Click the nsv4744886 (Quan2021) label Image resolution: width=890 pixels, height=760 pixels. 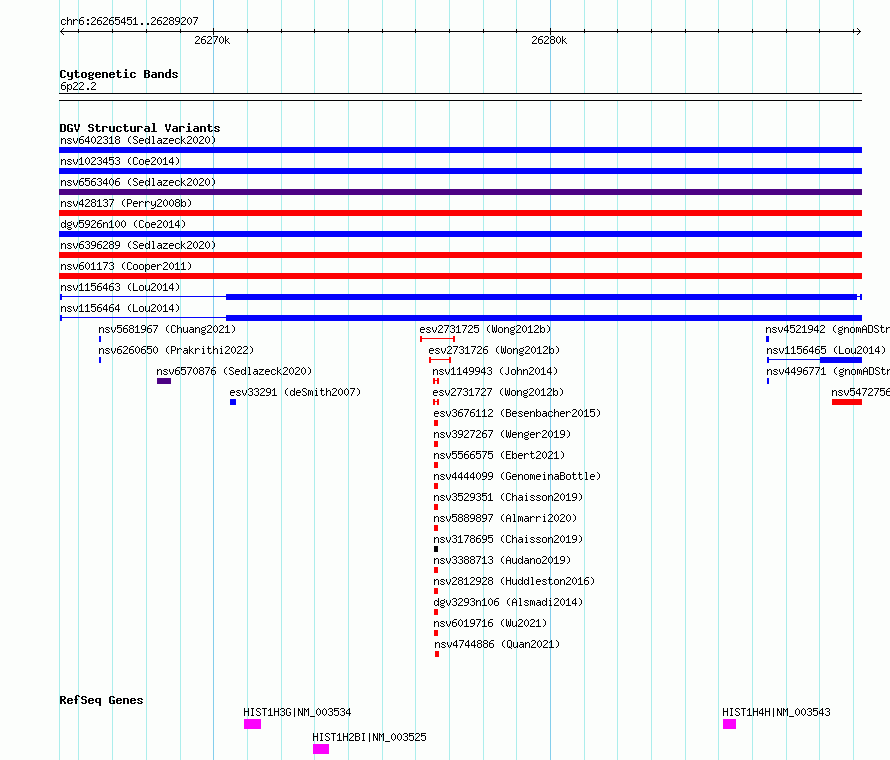497,644
